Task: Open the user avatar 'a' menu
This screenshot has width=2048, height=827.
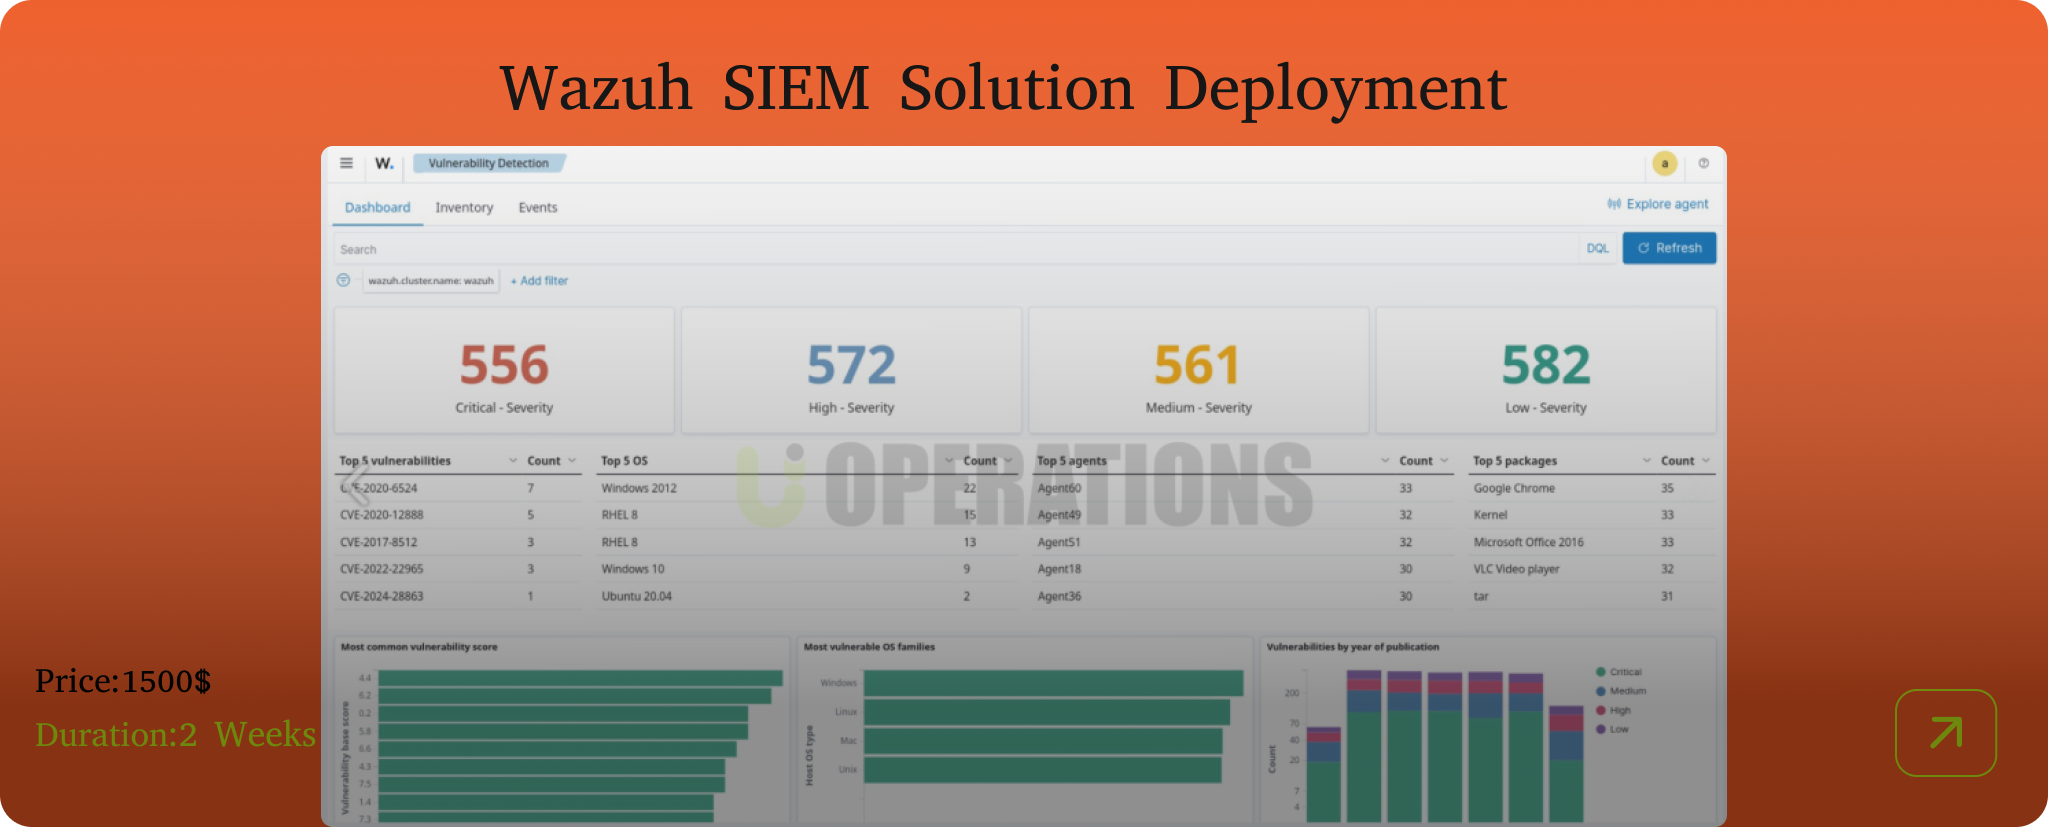Action: (x=1664, y=163)
